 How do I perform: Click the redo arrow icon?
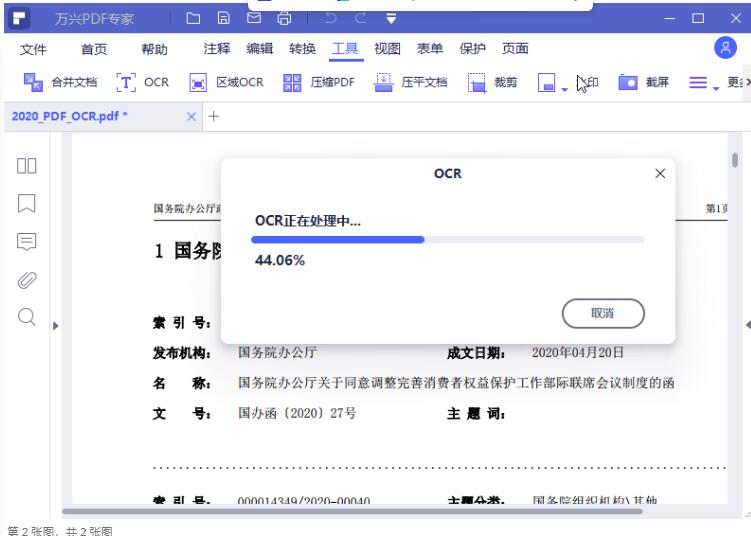(361, 19)
